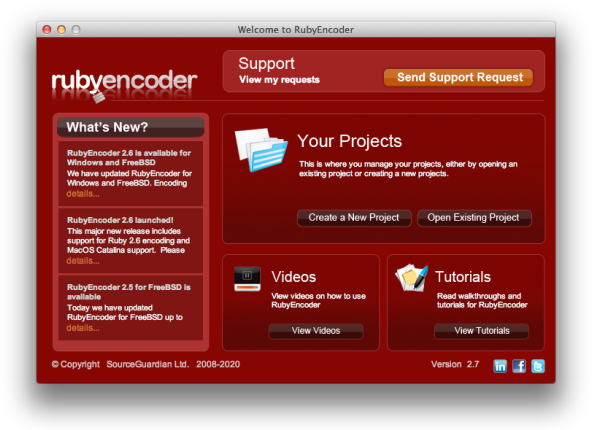The image size is (601, 430).
Task: Open the Twitter social icon
Action: pos(538,366)
